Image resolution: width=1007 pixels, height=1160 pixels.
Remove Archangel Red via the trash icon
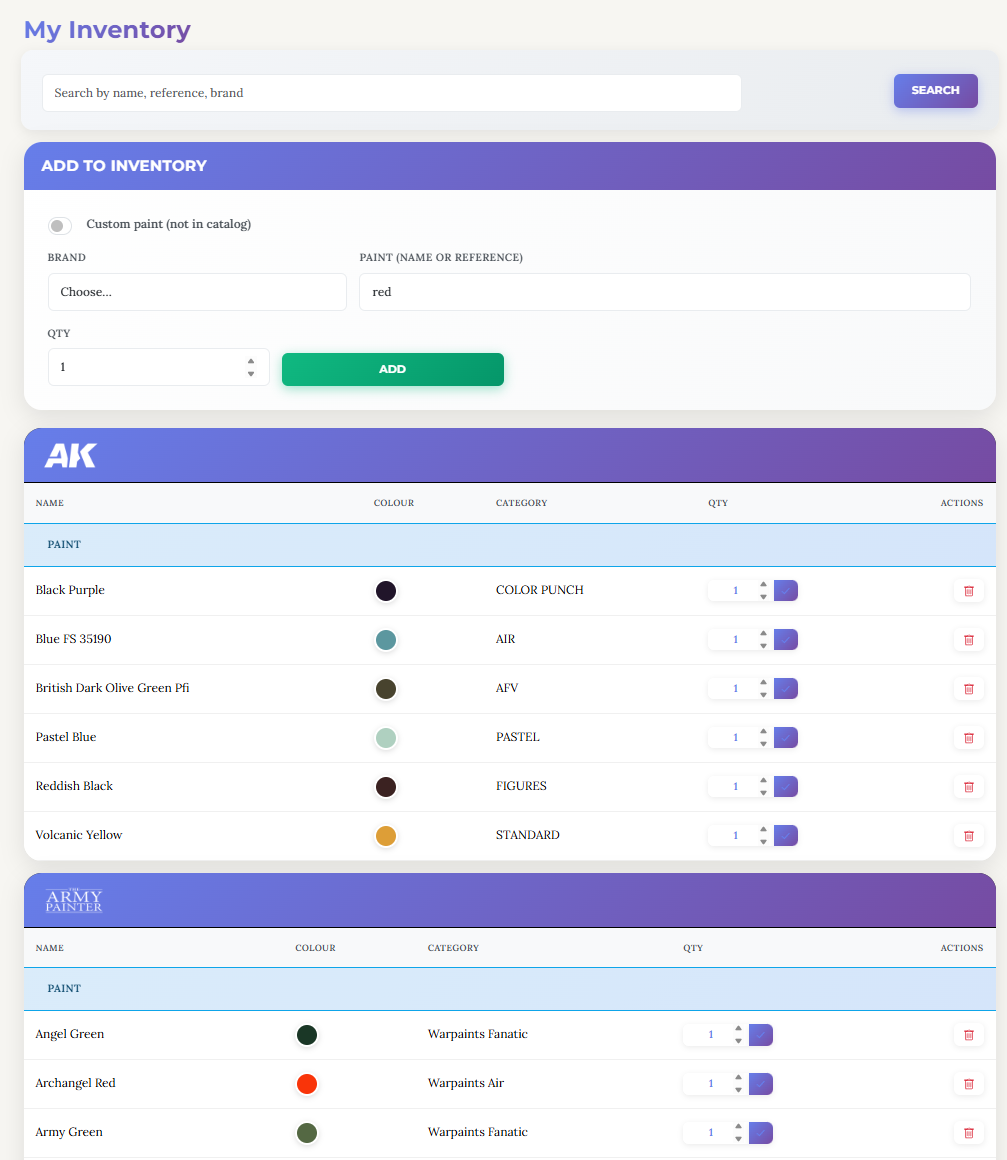(x=968, y=1083)
